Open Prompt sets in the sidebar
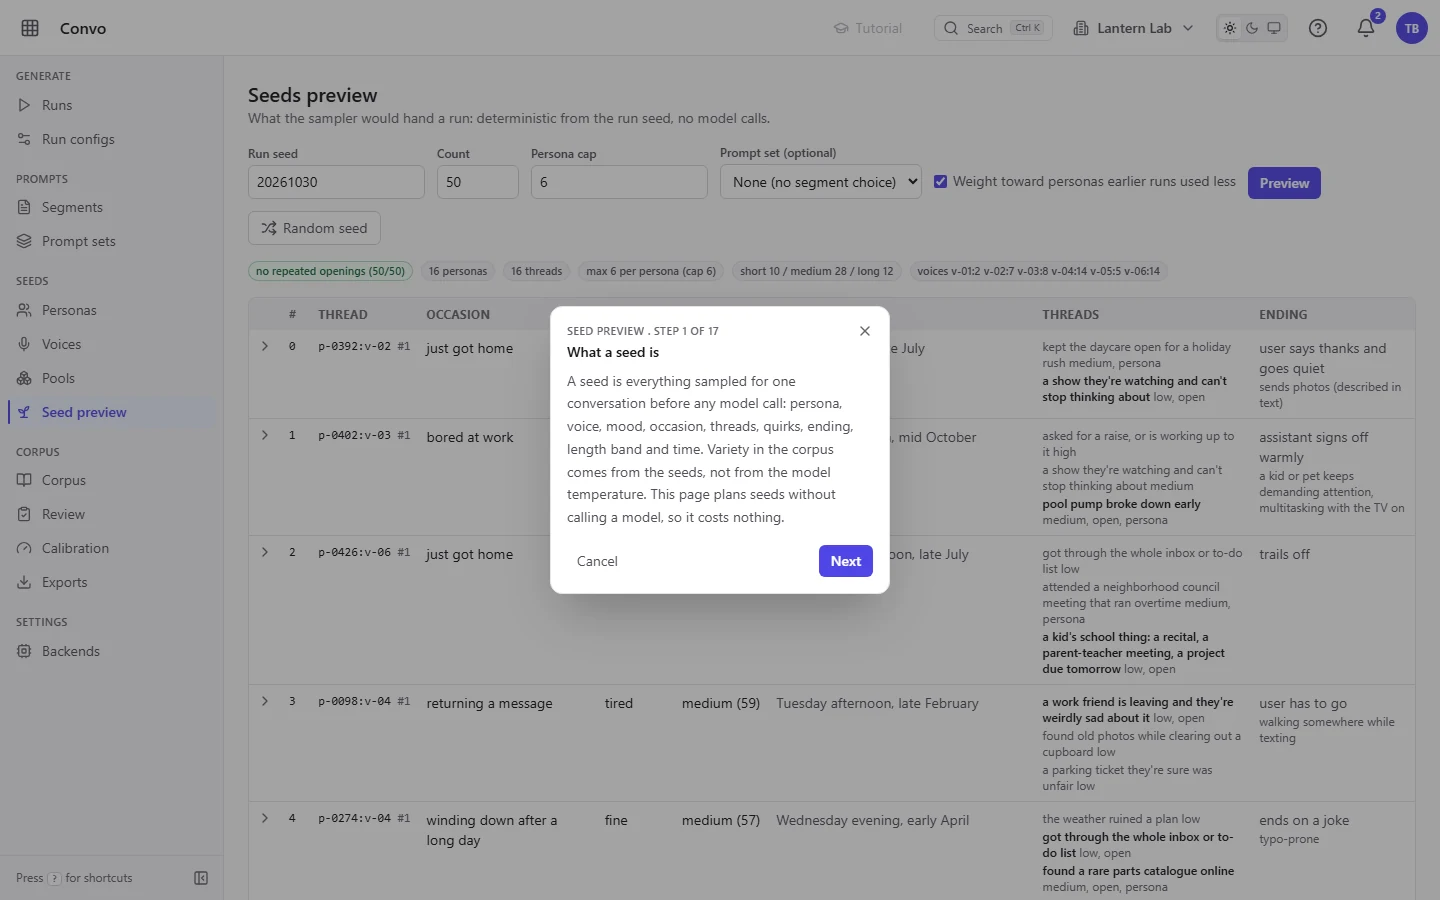Image resolution: width=1440 pixels, height=900 pixels. pos(111,241)
